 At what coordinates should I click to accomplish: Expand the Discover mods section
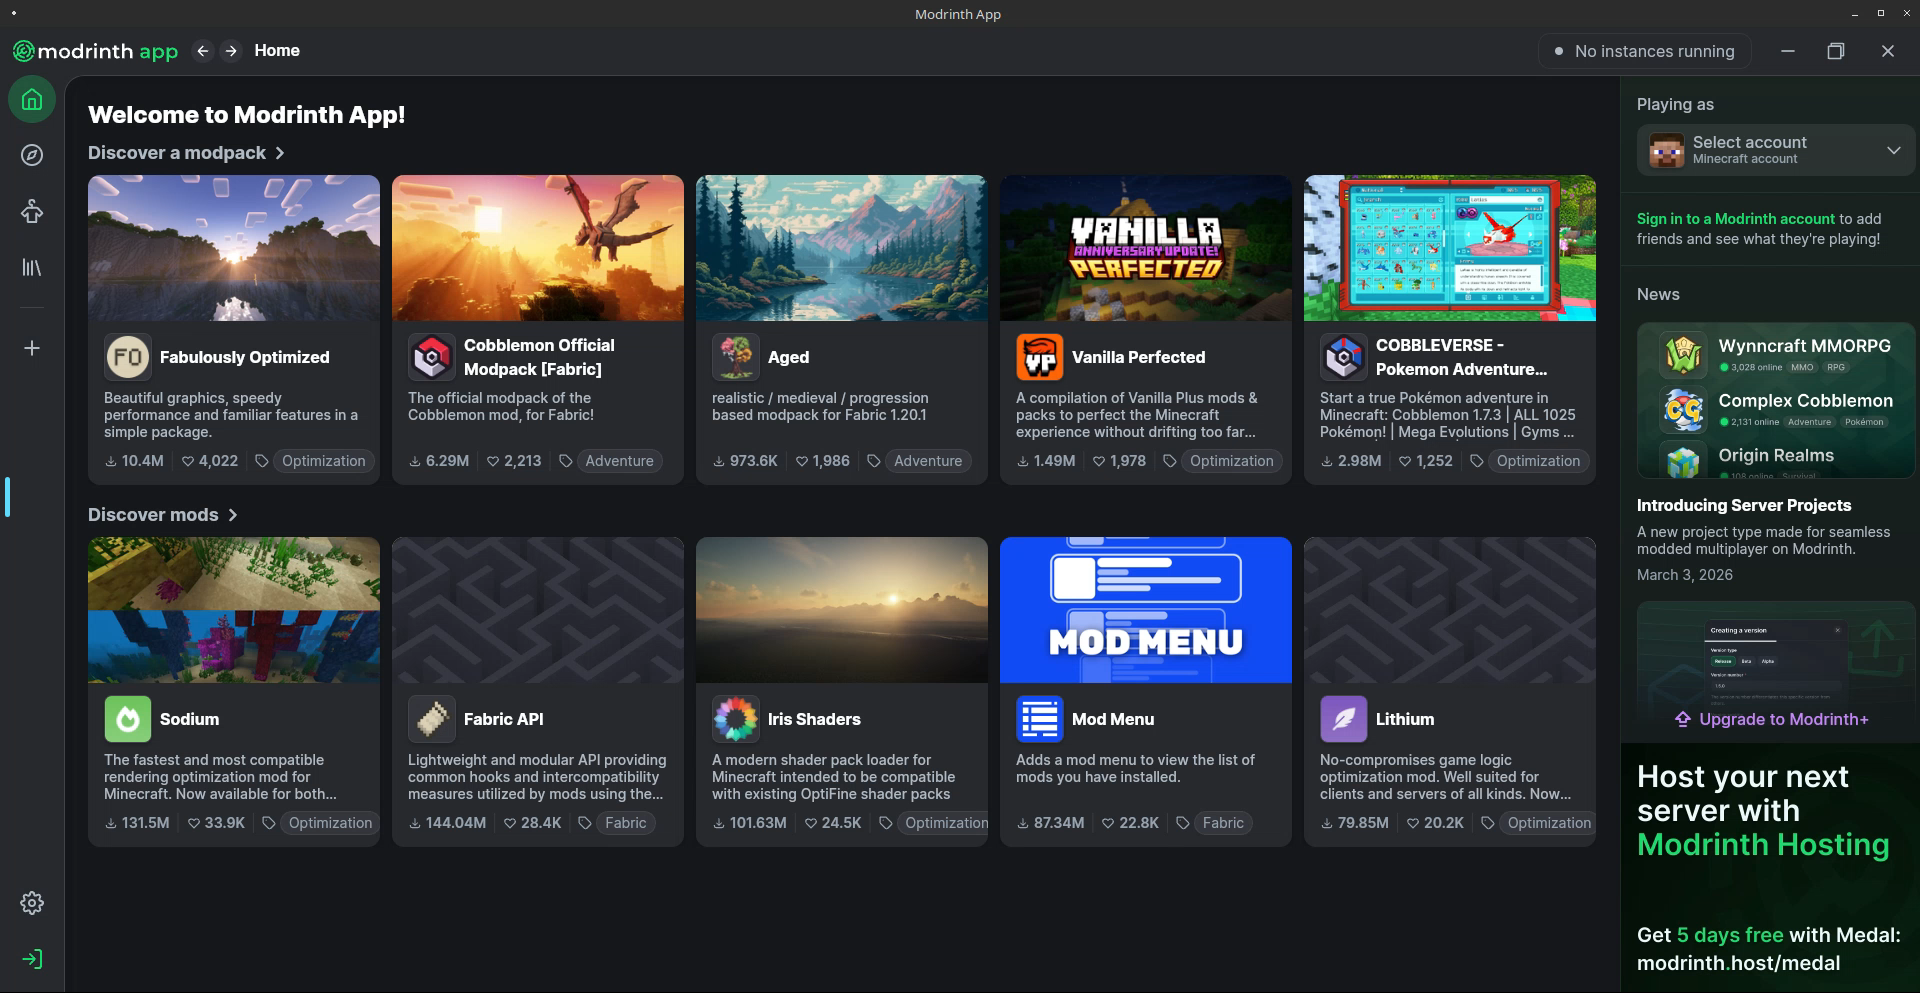coord(162,515)
